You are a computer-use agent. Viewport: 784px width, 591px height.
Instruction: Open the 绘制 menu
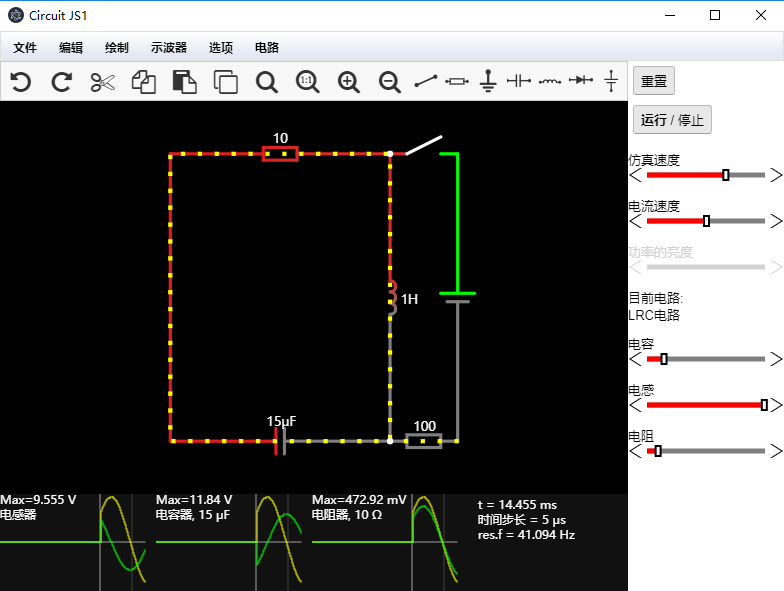117,48
